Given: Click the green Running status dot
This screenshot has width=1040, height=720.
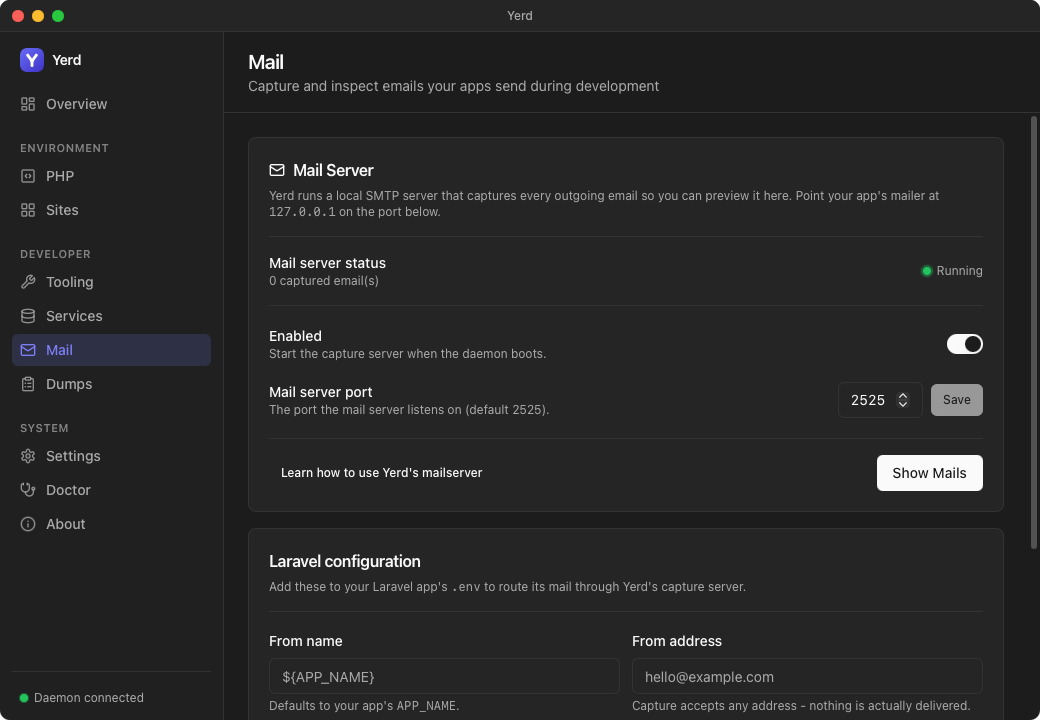Looking at the screenshot, I should point(927,270).
